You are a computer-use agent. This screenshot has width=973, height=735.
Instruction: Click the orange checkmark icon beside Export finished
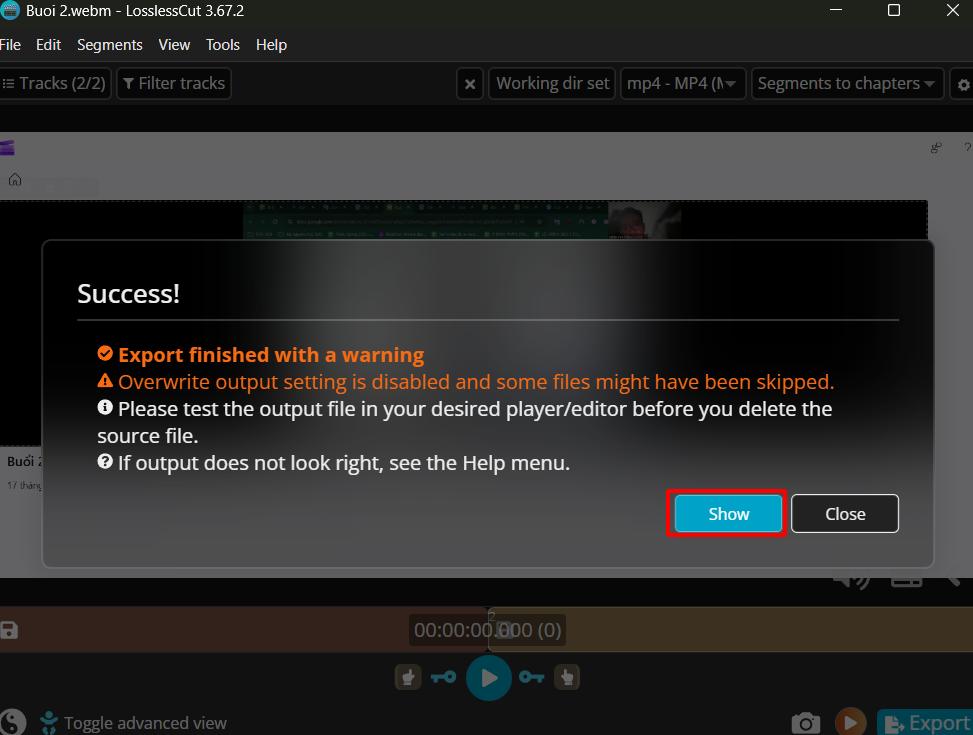click(x=105, y=353)
